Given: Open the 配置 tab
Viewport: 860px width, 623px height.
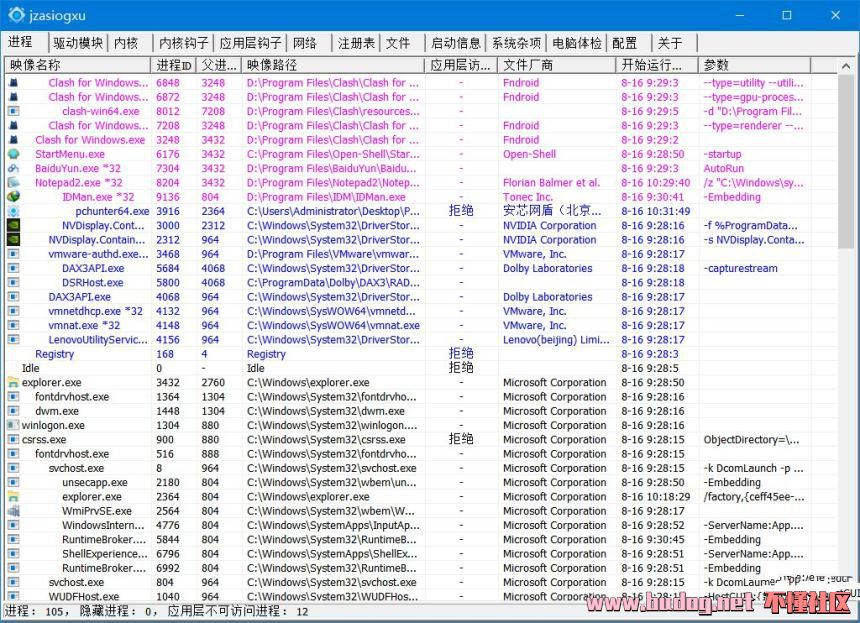Looking at the screenshot, I should 624,43.
